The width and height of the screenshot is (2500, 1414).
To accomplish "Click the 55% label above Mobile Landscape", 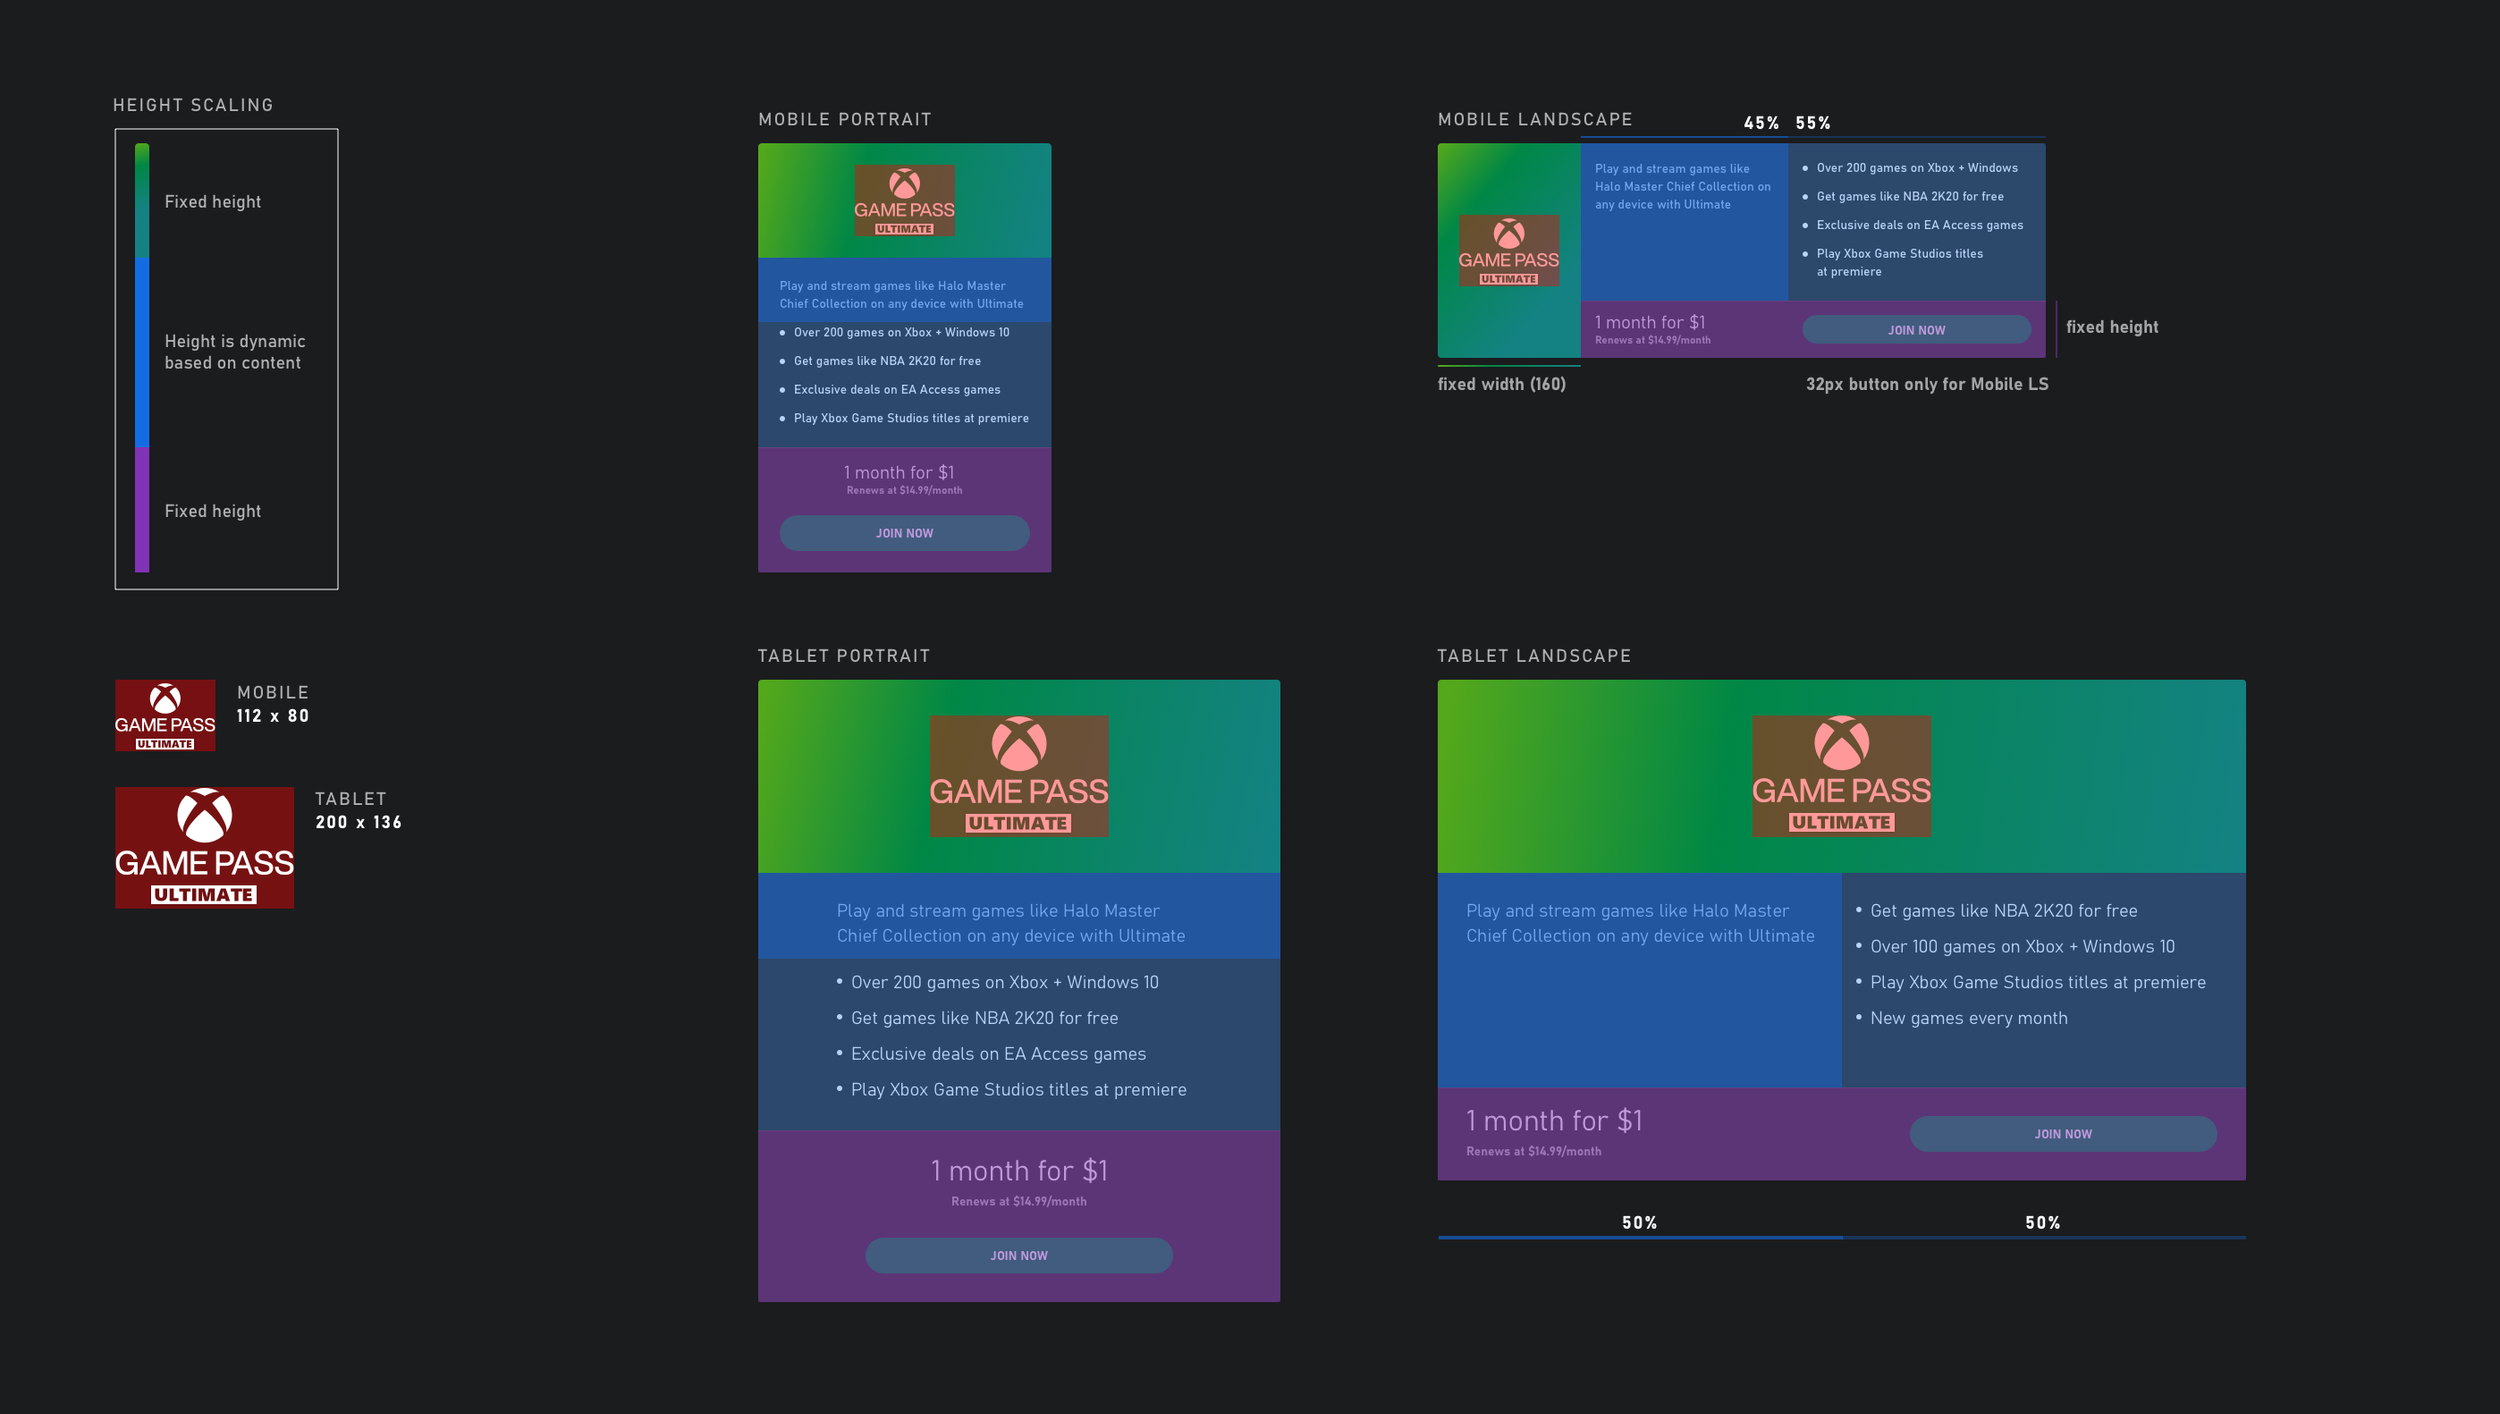I will [1812, 123].
